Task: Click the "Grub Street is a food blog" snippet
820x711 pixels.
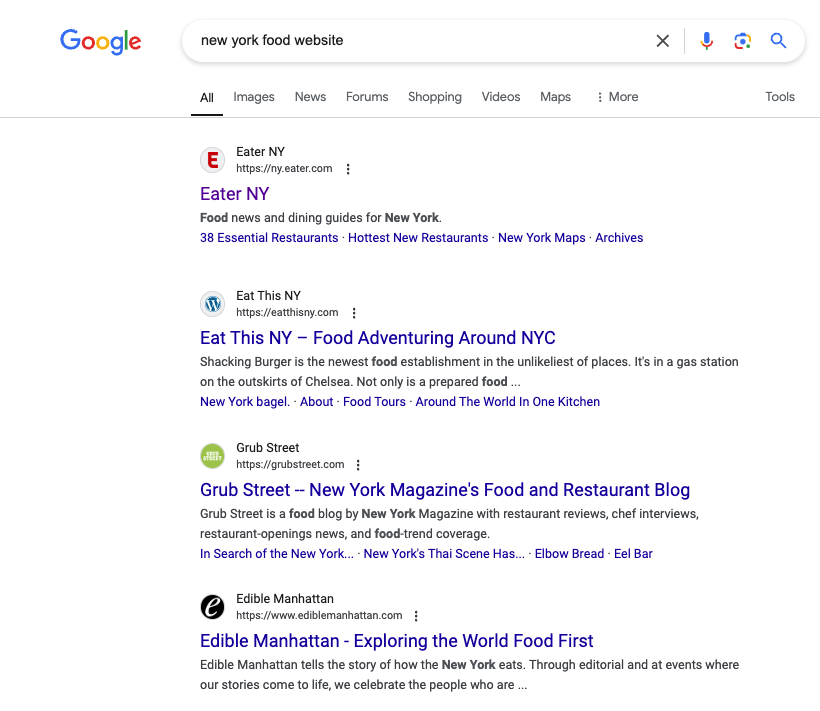Action: coord(449,524)
